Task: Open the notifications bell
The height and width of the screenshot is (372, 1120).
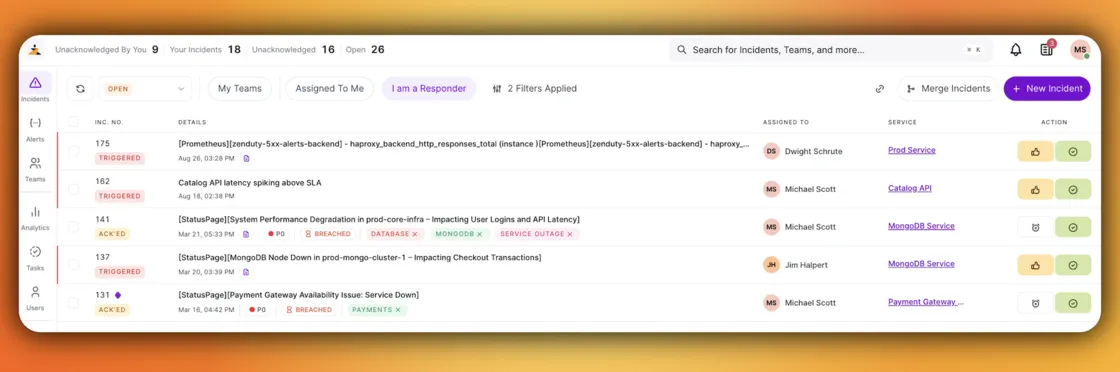Action: [1015, 50]
